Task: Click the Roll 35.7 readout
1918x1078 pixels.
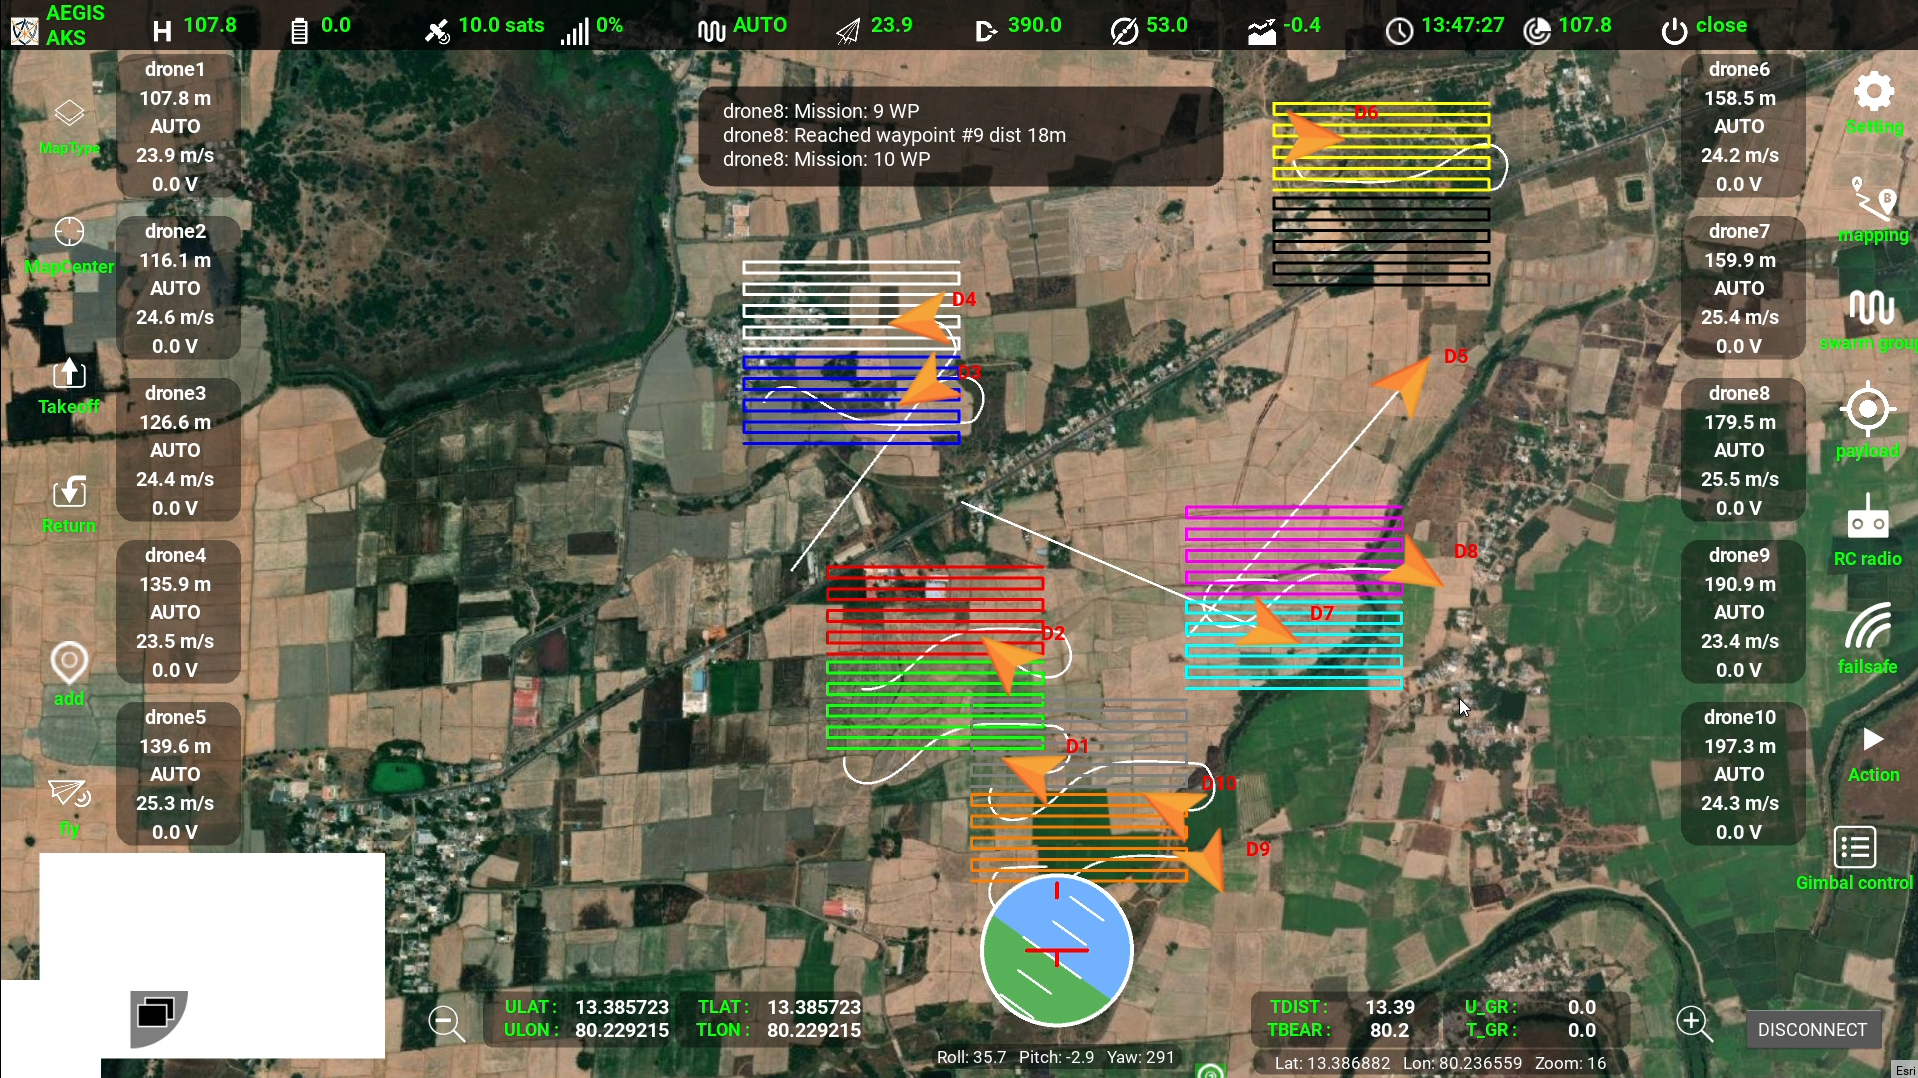Action: [x=971, y=1057]
